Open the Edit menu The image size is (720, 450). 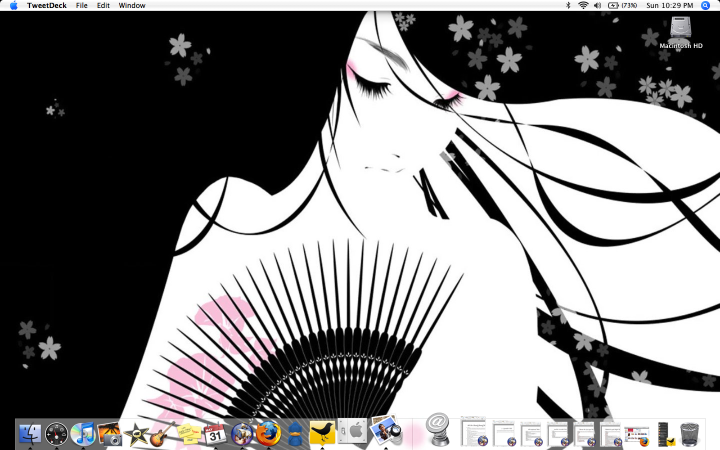pos(103,6)
